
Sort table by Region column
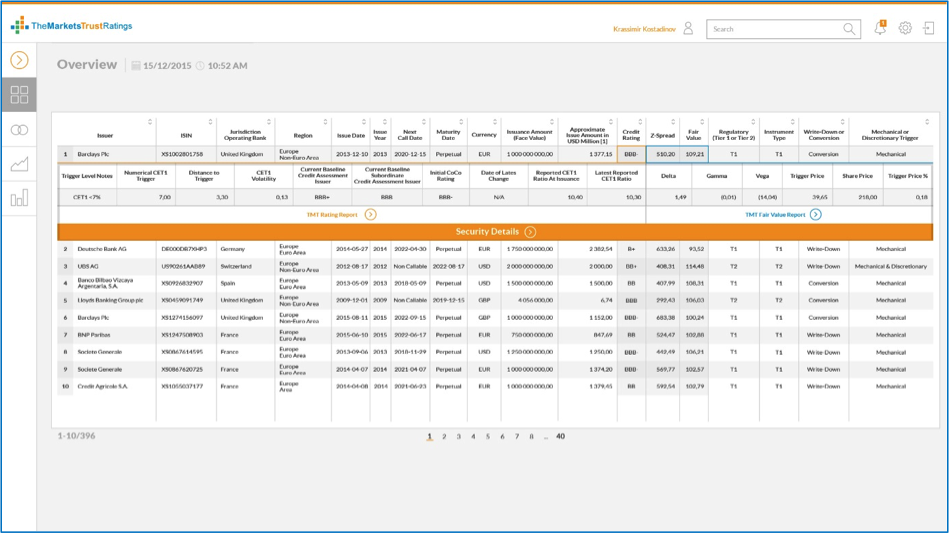(x=325, y=122)
